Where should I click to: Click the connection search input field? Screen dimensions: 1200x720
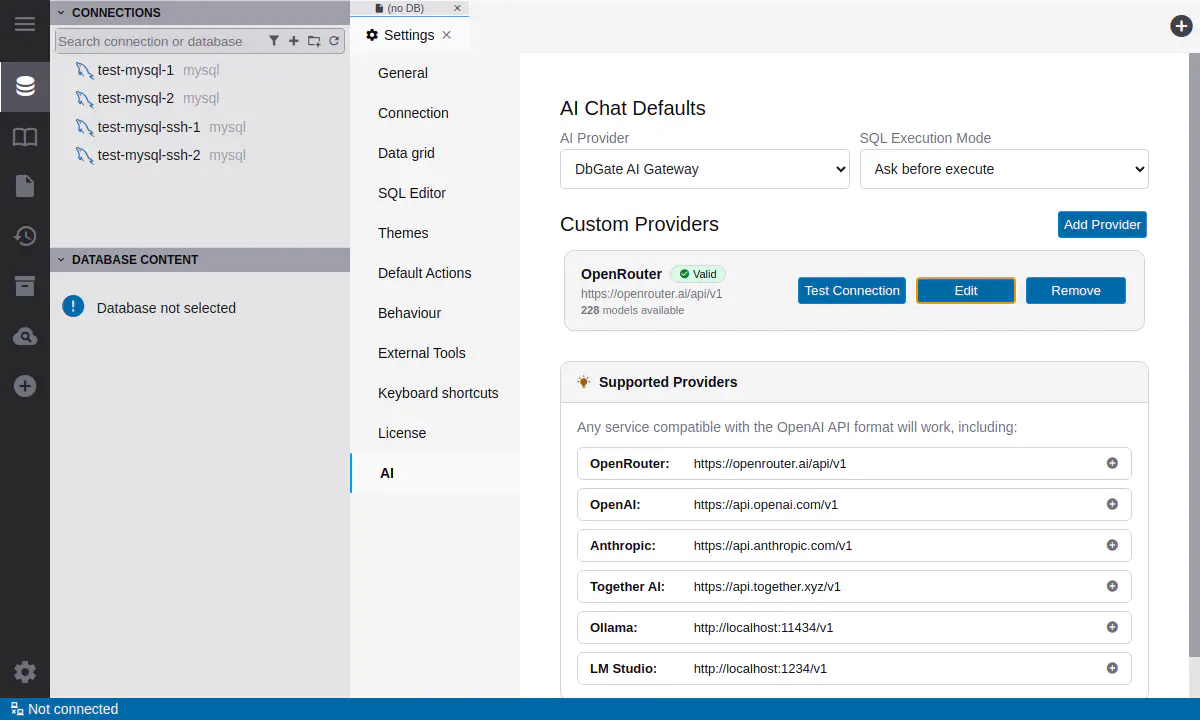[x=158, y=41]
